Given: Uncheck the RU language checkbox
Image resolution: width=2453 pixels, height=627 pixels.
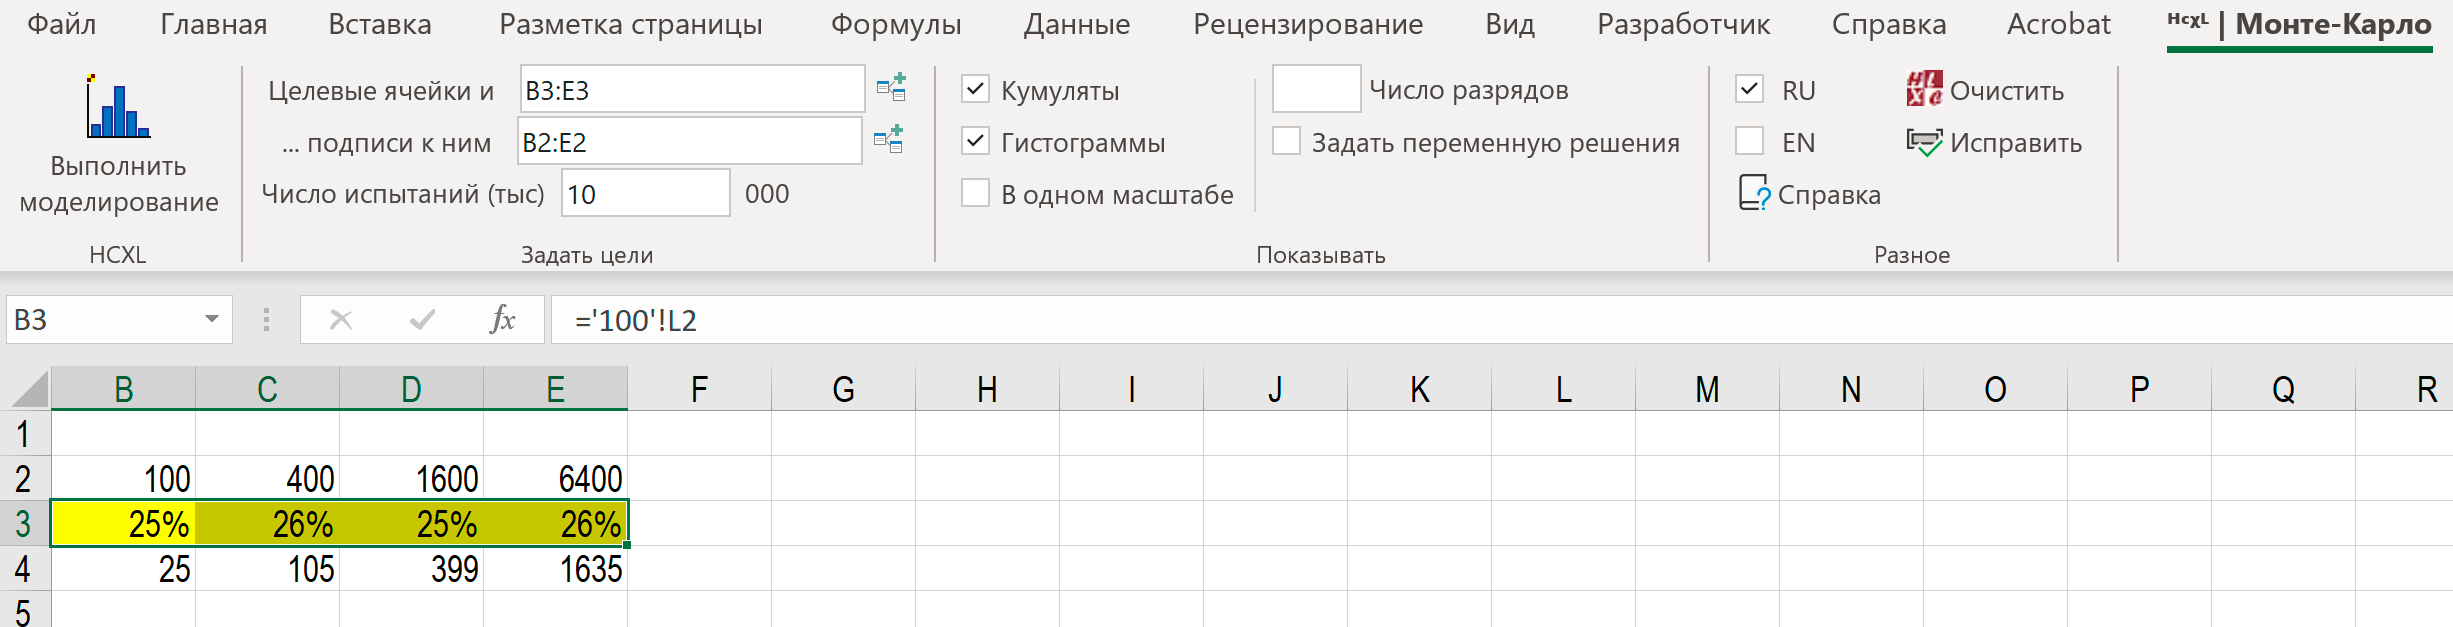Looking at the screenshot, I should pyautogui.click(x=1750, y=89).
